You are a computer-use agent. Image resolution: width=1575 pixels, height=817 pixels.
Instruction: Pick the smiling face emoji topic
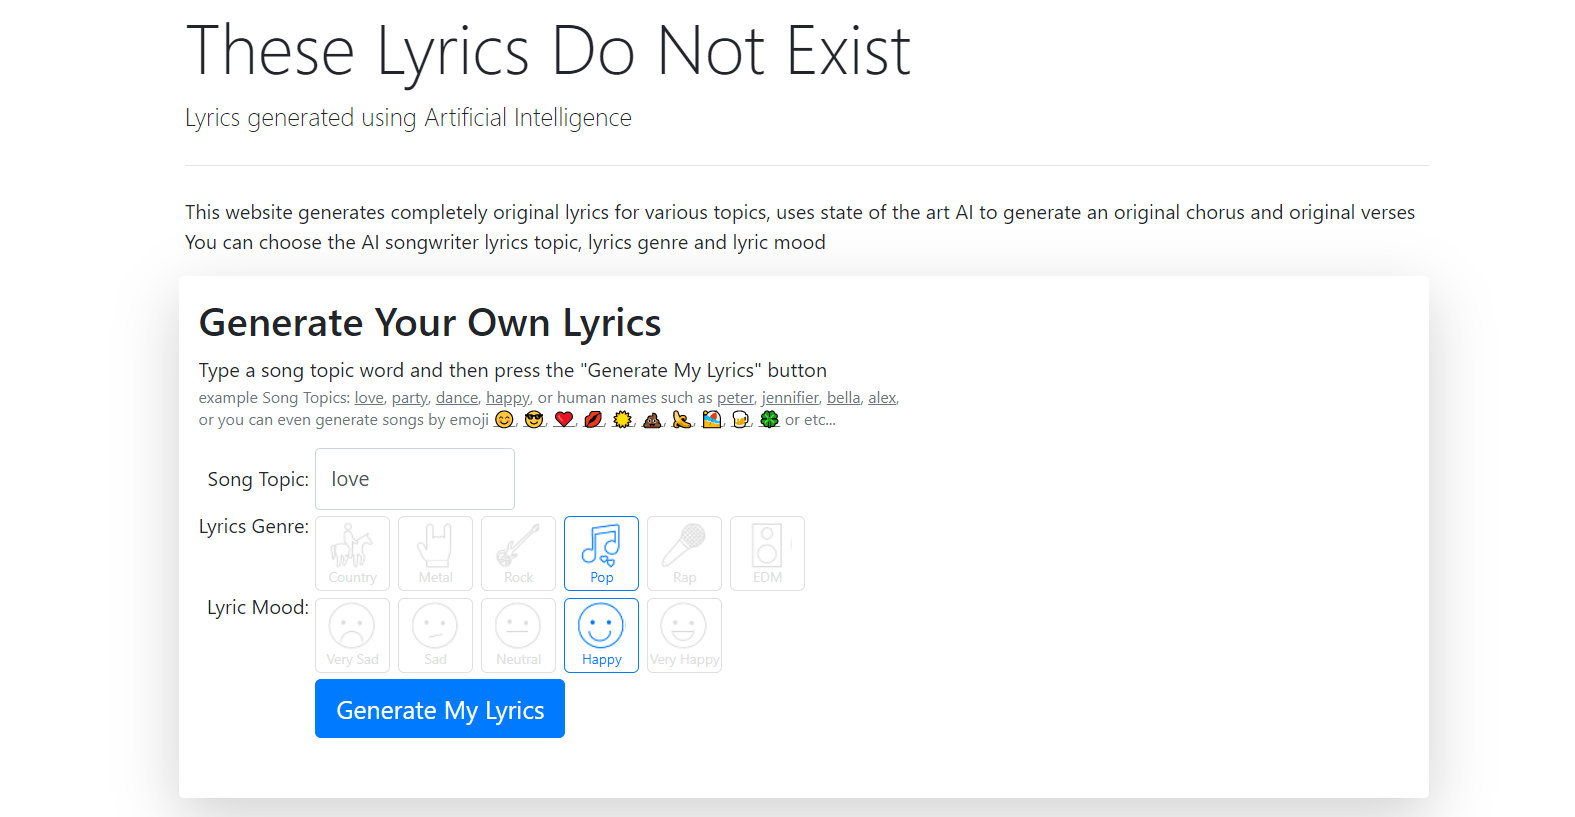pos(505,420)
